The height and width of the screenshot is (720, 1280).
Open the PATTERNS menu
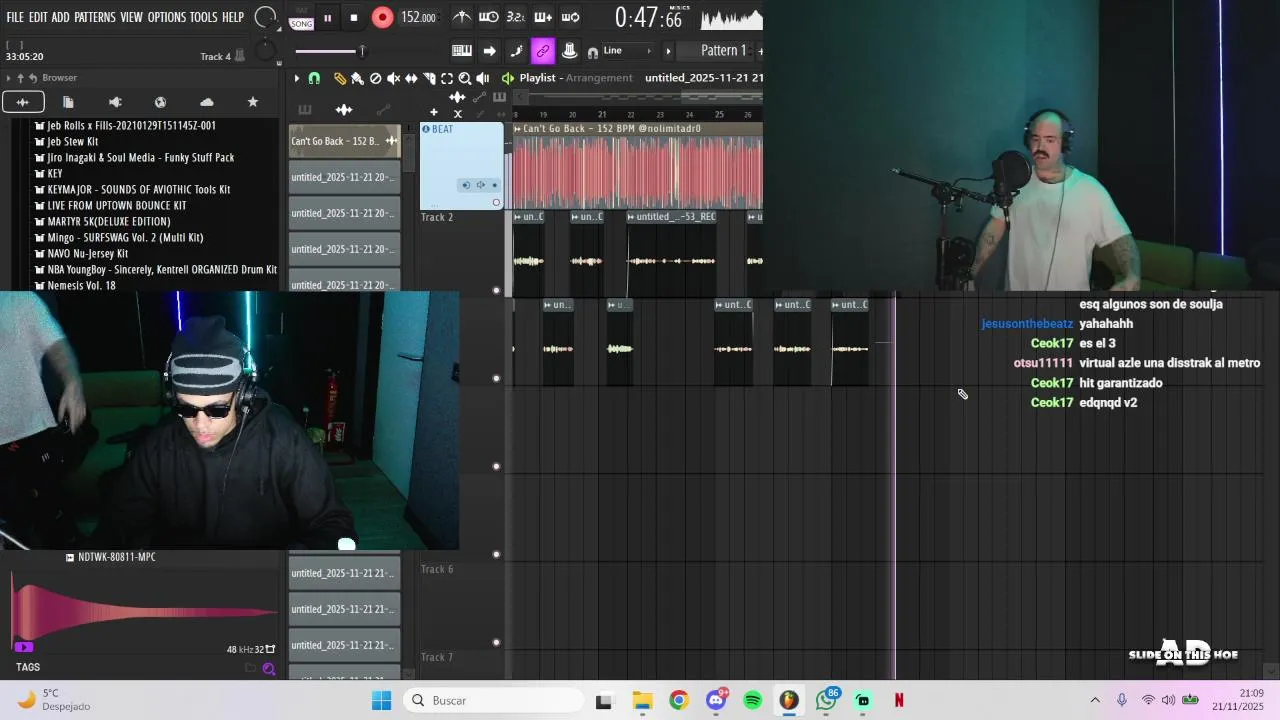coord(95,17)
